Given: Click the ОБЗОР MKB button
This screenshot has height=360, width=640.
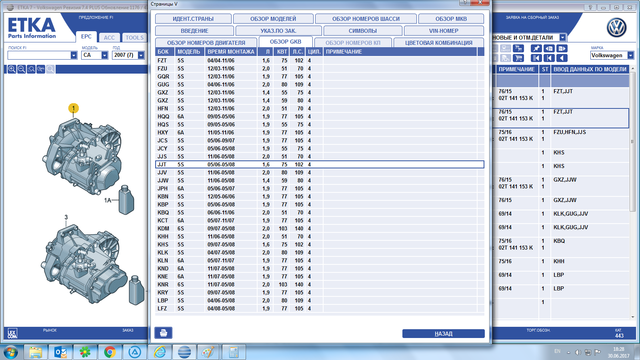Looking at the screenshot, I should click(x=451, y=19).
